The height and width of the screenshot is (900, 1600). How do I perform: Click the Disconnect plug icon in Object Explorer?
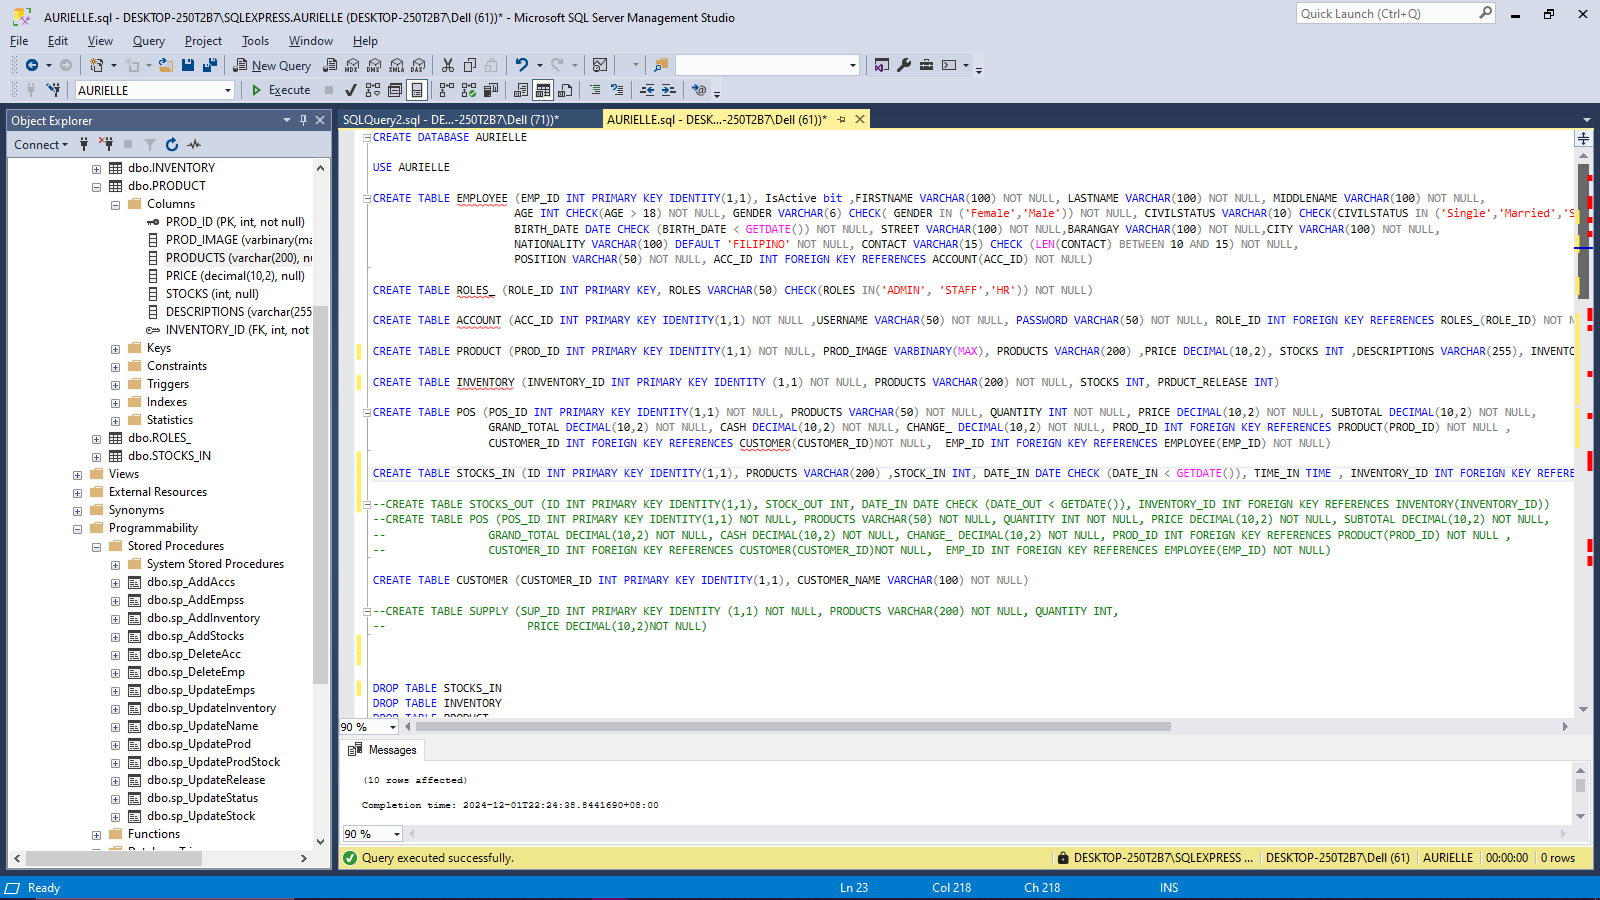106,145
